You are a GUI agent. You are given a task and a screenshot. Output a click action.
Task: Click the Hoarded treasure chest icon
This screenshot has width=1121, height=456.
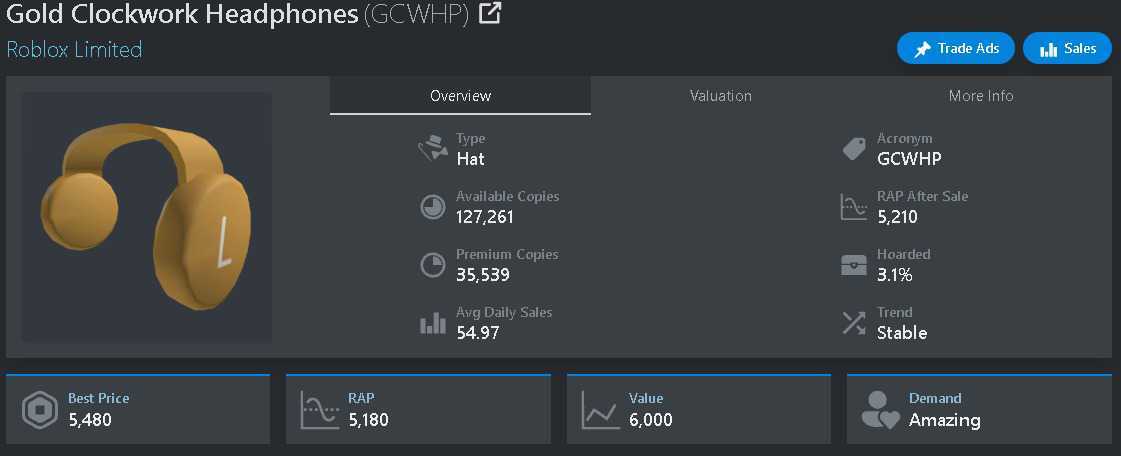853,265
